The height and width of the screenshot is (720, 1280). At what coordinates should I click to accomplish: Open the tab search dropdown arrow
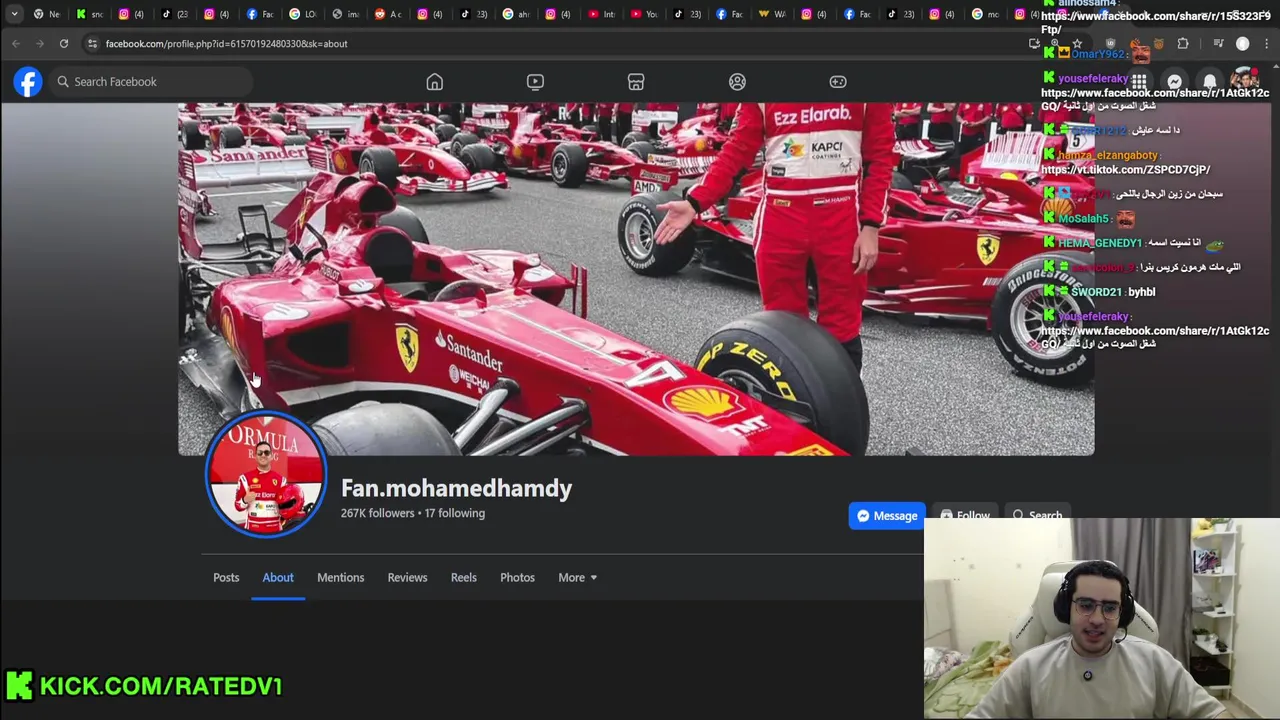tap(14, 14)
